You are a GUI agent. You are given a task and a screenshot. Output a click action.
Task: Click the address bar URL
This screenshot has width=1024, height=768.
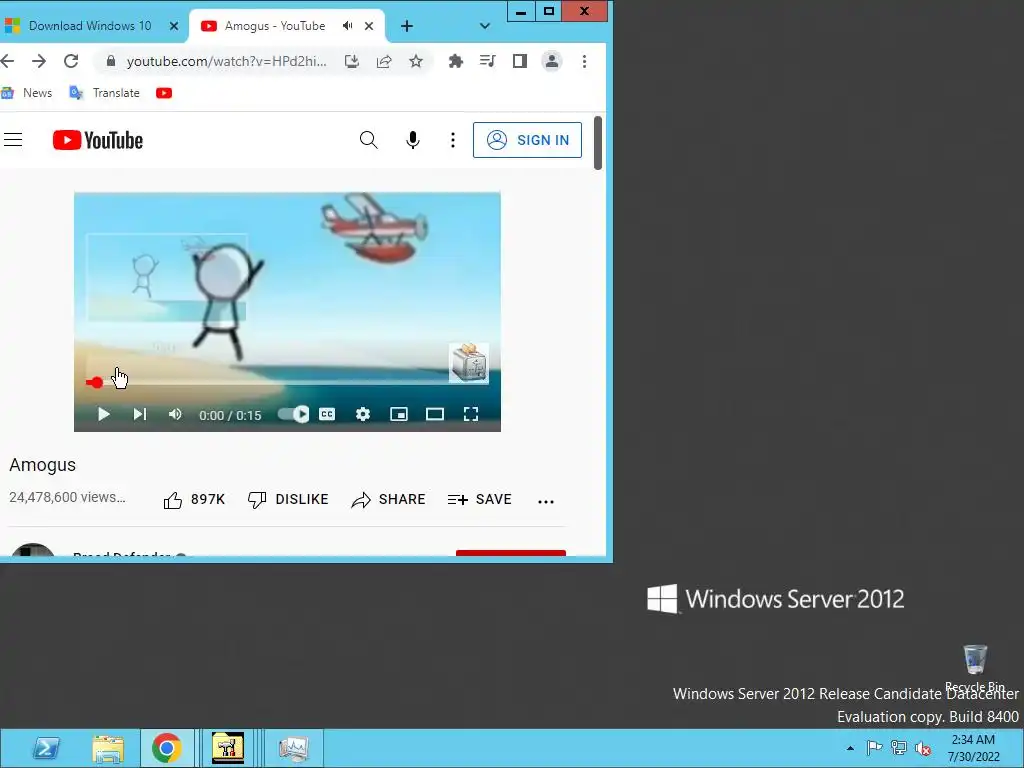pos(227,61)
